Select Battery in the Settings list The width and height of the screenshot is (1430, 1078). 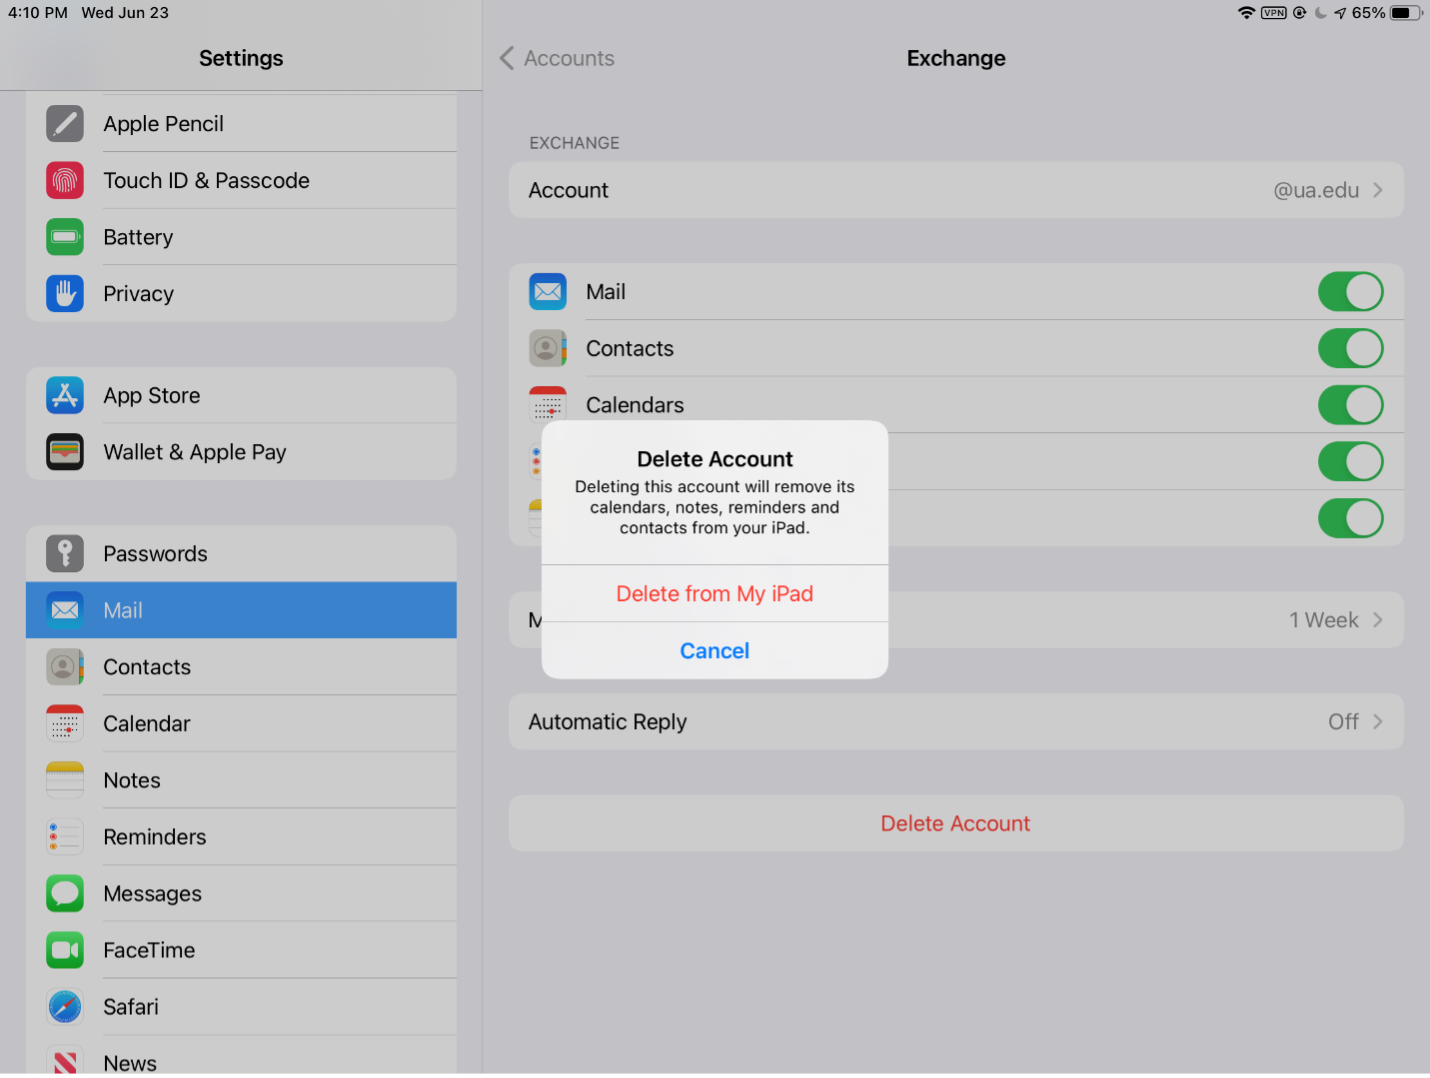[241, 237]
